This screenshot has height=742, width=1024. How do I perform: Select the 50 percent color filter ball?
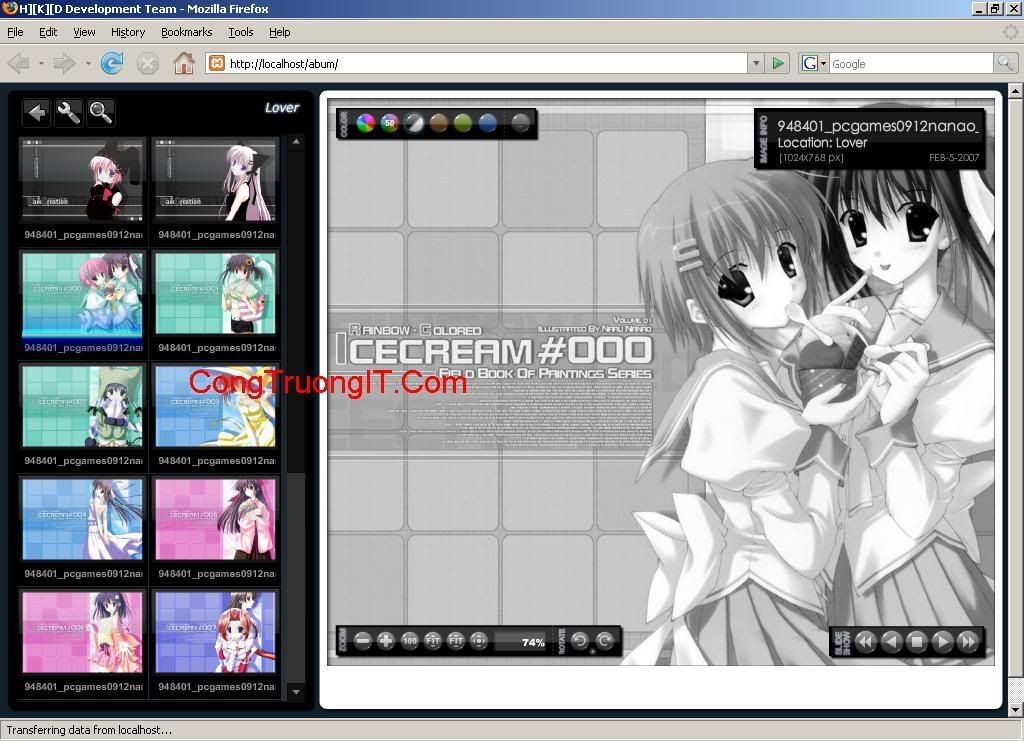389,123
